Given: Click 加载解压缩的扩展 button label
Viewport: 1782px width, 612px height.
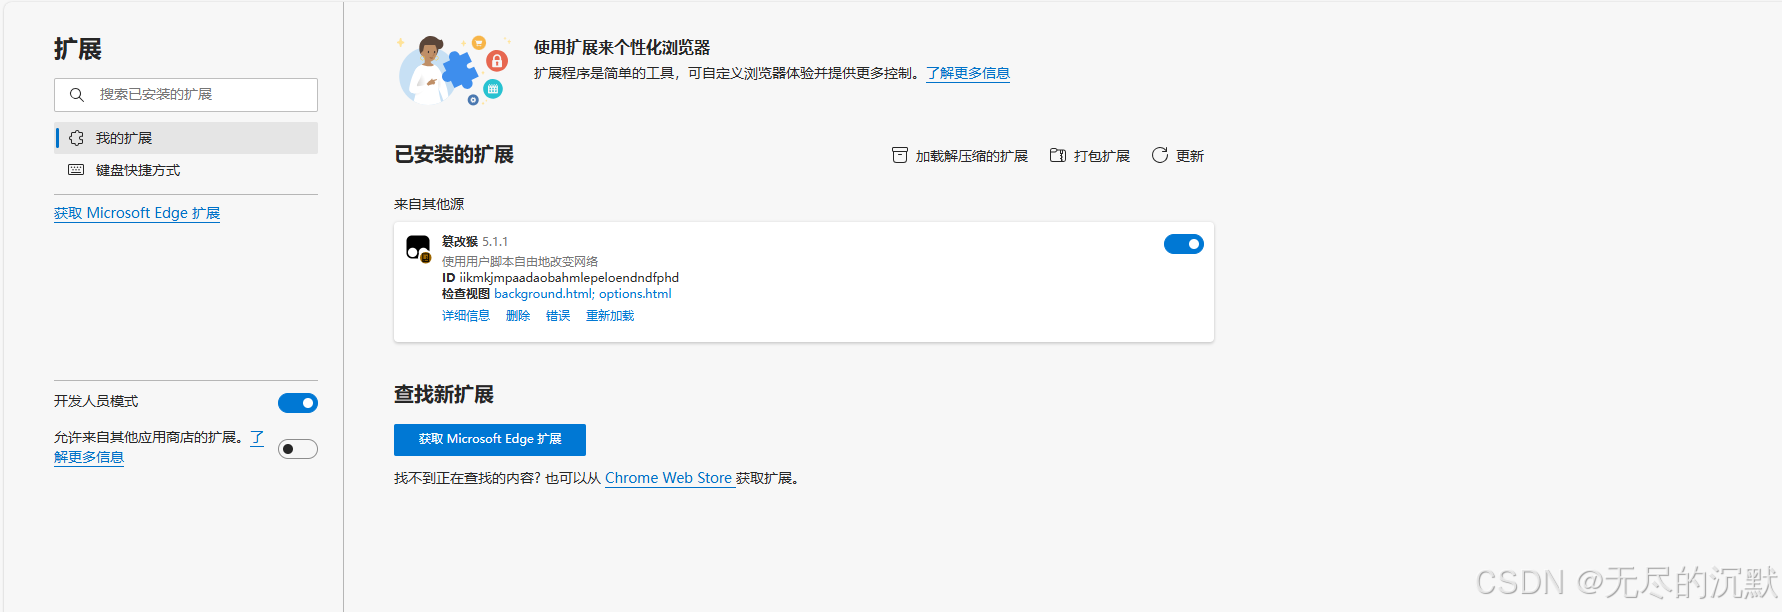Looking at the screenshot, I should click(x=972, y=156).
